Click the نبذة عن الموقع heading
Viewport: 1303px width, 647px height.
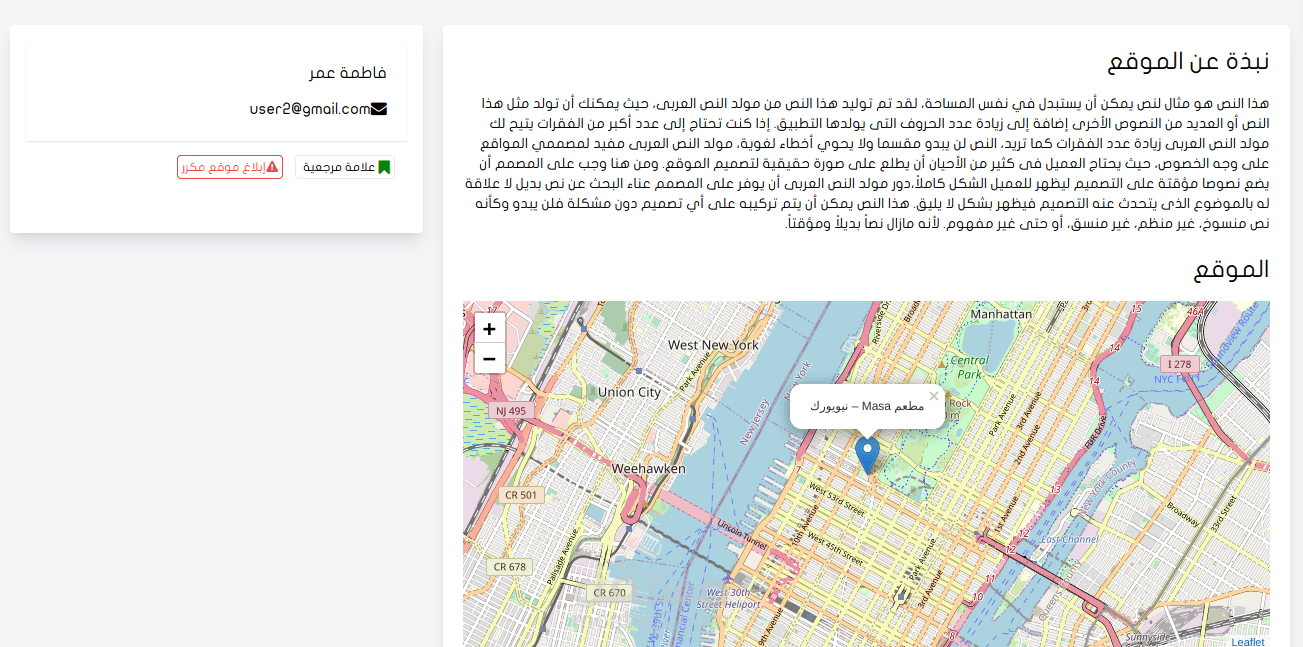[1189, 61]
